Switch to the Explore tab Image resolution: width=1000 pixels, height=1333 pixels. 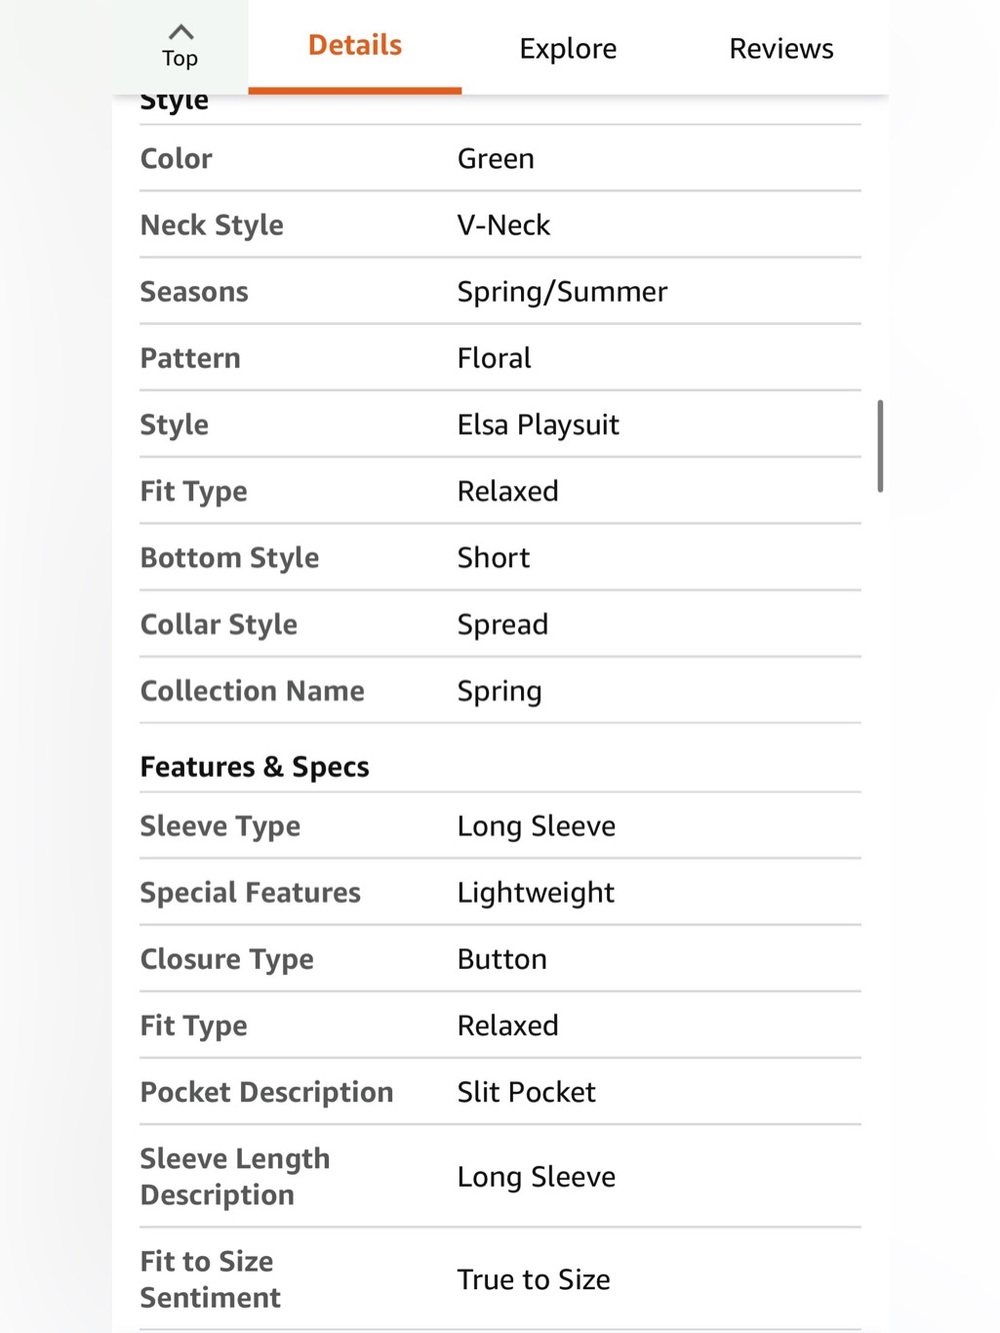tap(568, 48)
